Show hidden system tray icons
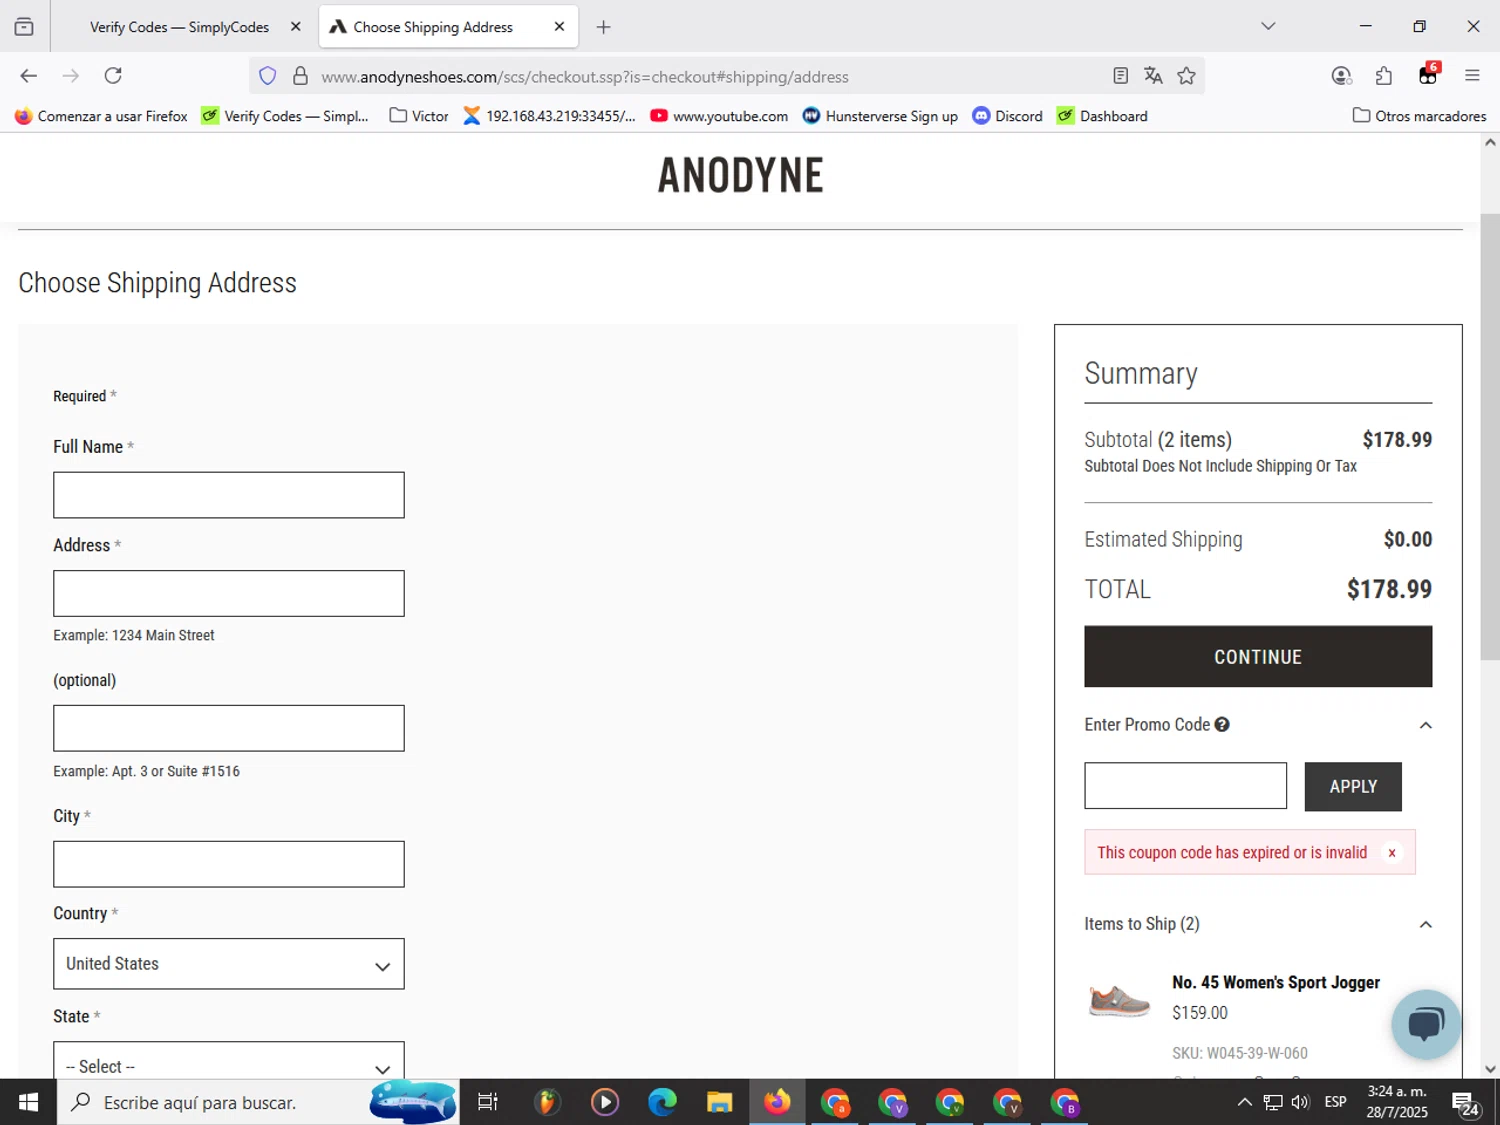 click(x=1244, y=1102)
